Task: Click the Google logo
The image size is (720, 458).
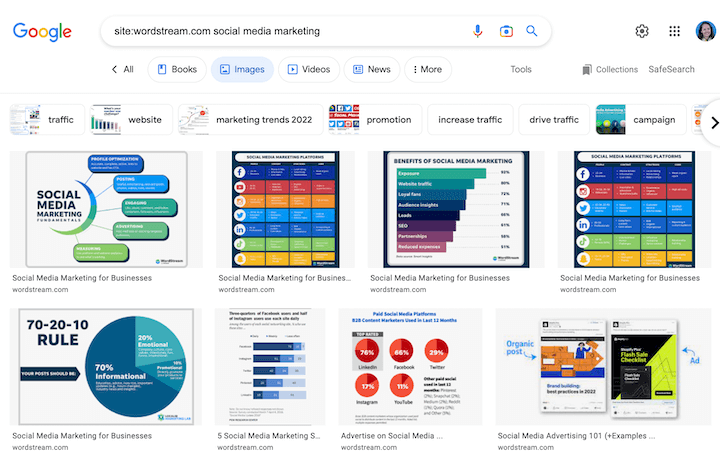Action: [x=42, y=32]
